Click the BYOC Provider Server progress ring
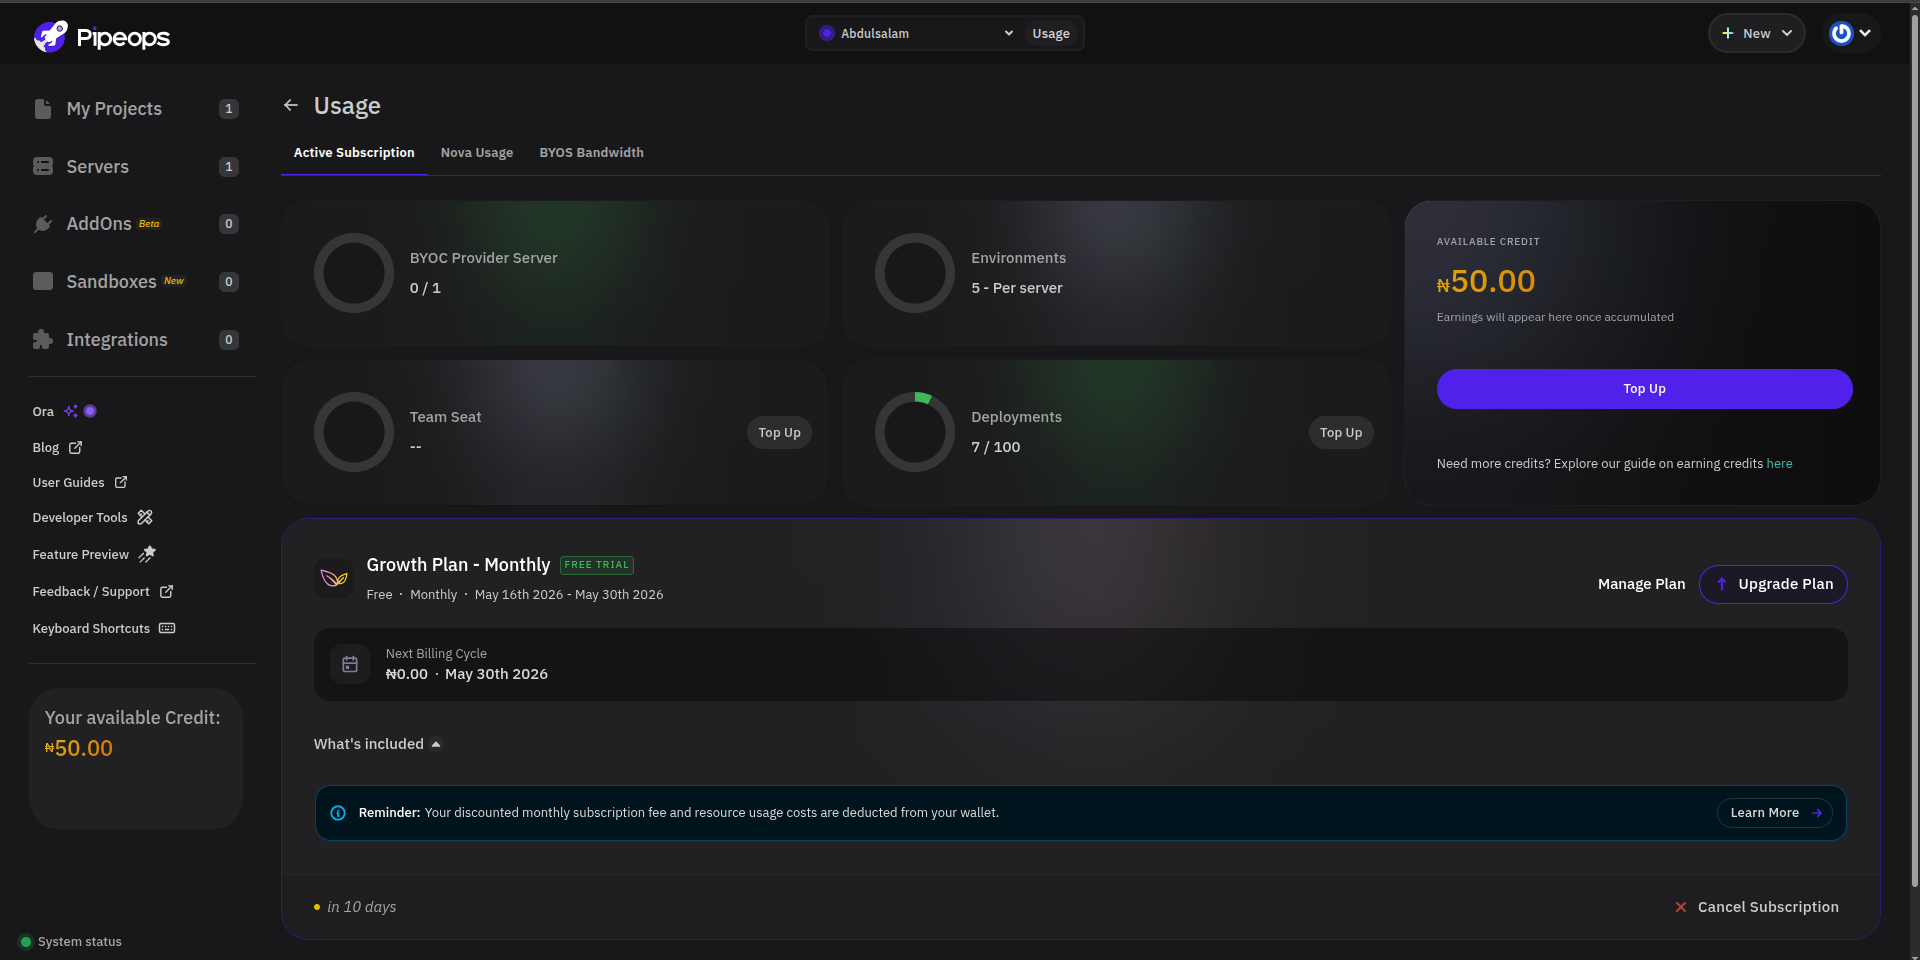Viewport: 1920px width, 960px height. (354, 273)
